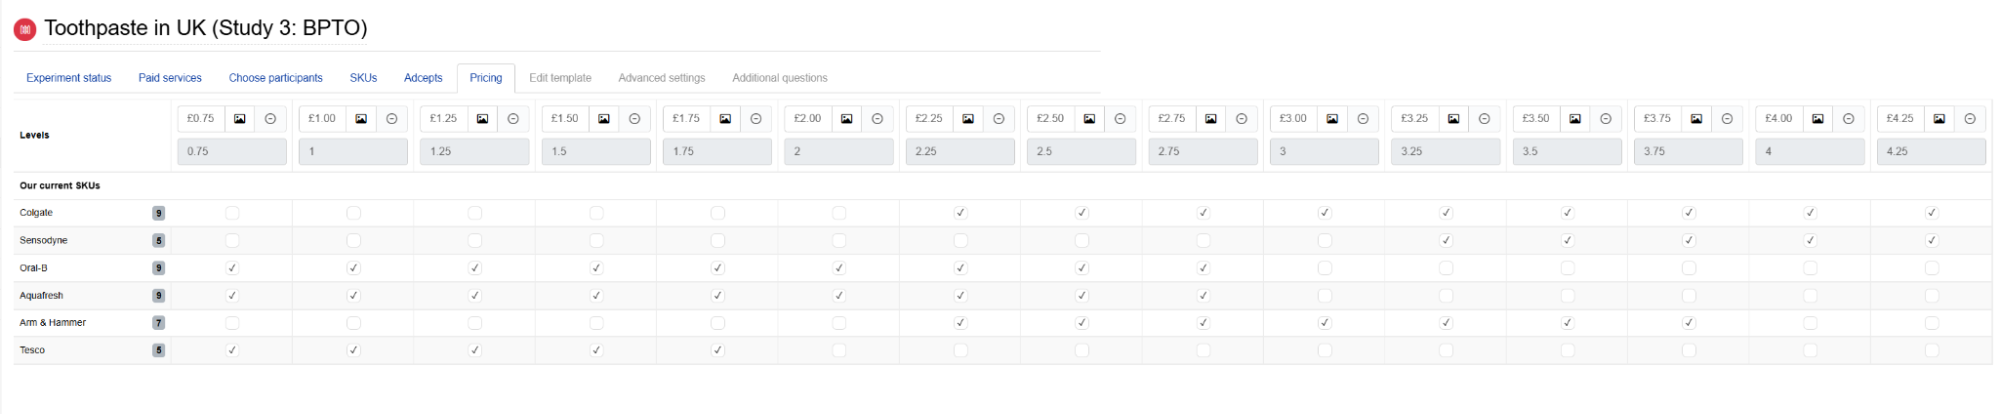Switch to the Experiment status tab
1999x414 pixels.
coord(69,78)
